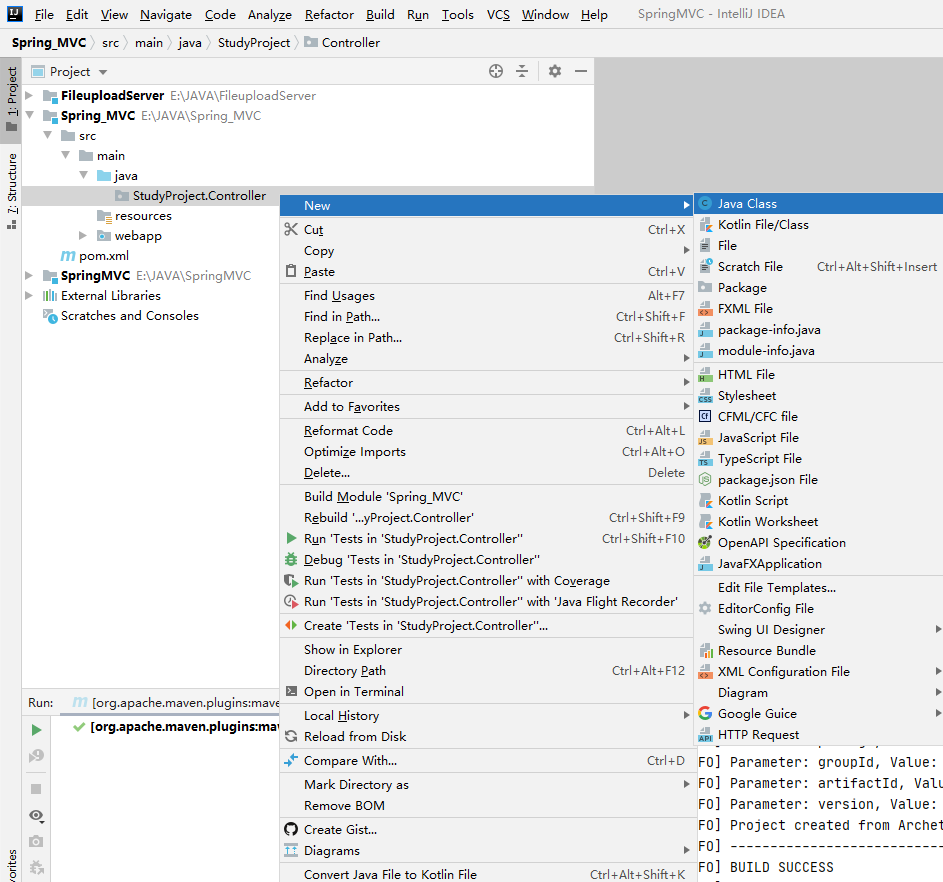Toggle the eye icon in Run panel
Screen dimensions: 943x882
[x=37, y=816]
